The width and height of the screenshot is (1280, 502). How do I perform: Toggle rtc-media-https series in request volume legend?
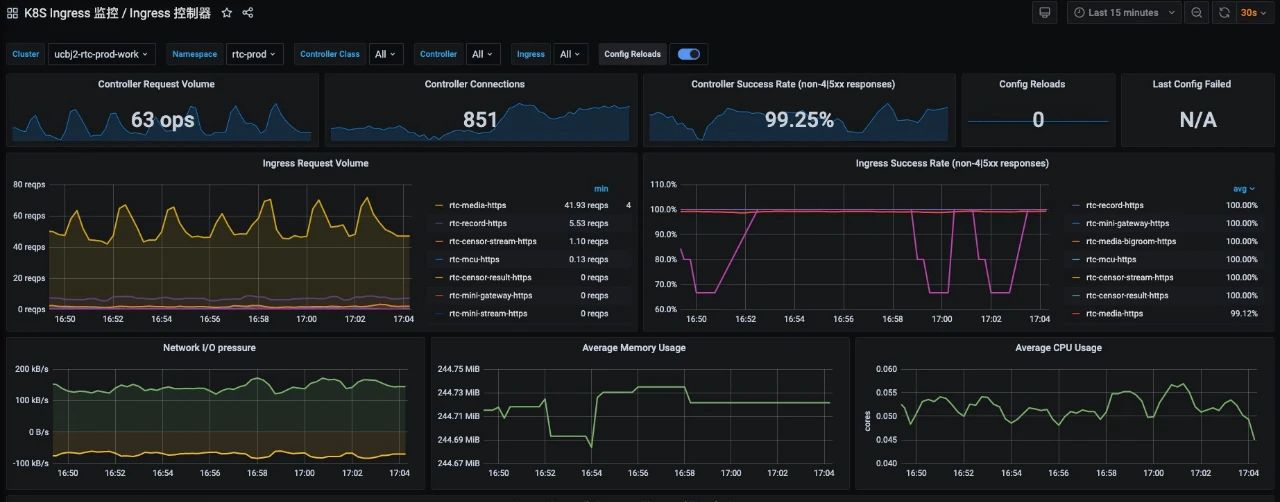pos(478,206)
